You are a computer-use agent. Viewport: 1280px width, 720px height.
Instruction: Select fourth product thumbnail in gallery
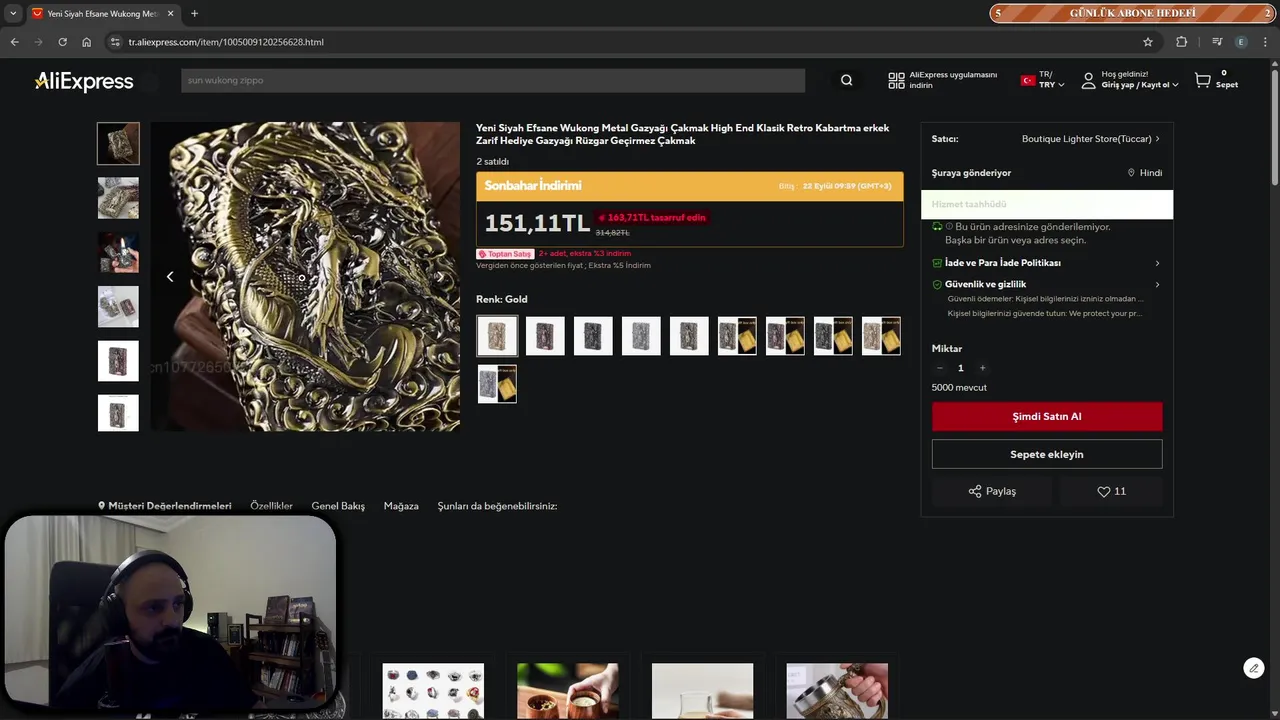(118, 307)
